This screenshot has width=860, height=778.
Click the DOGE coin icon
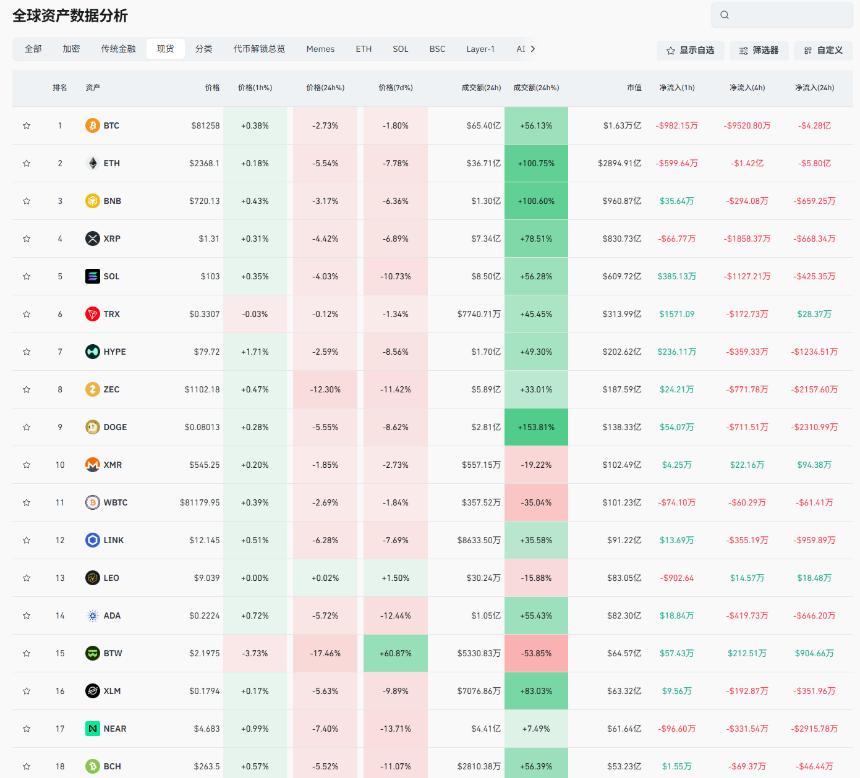click(x=92, y=427)
